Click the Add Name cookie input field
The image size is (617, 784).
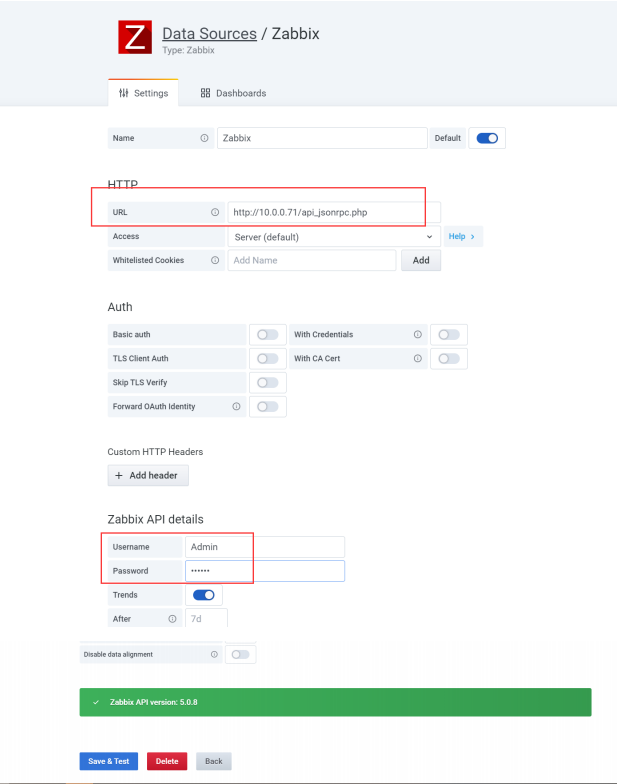click(312, 260)
